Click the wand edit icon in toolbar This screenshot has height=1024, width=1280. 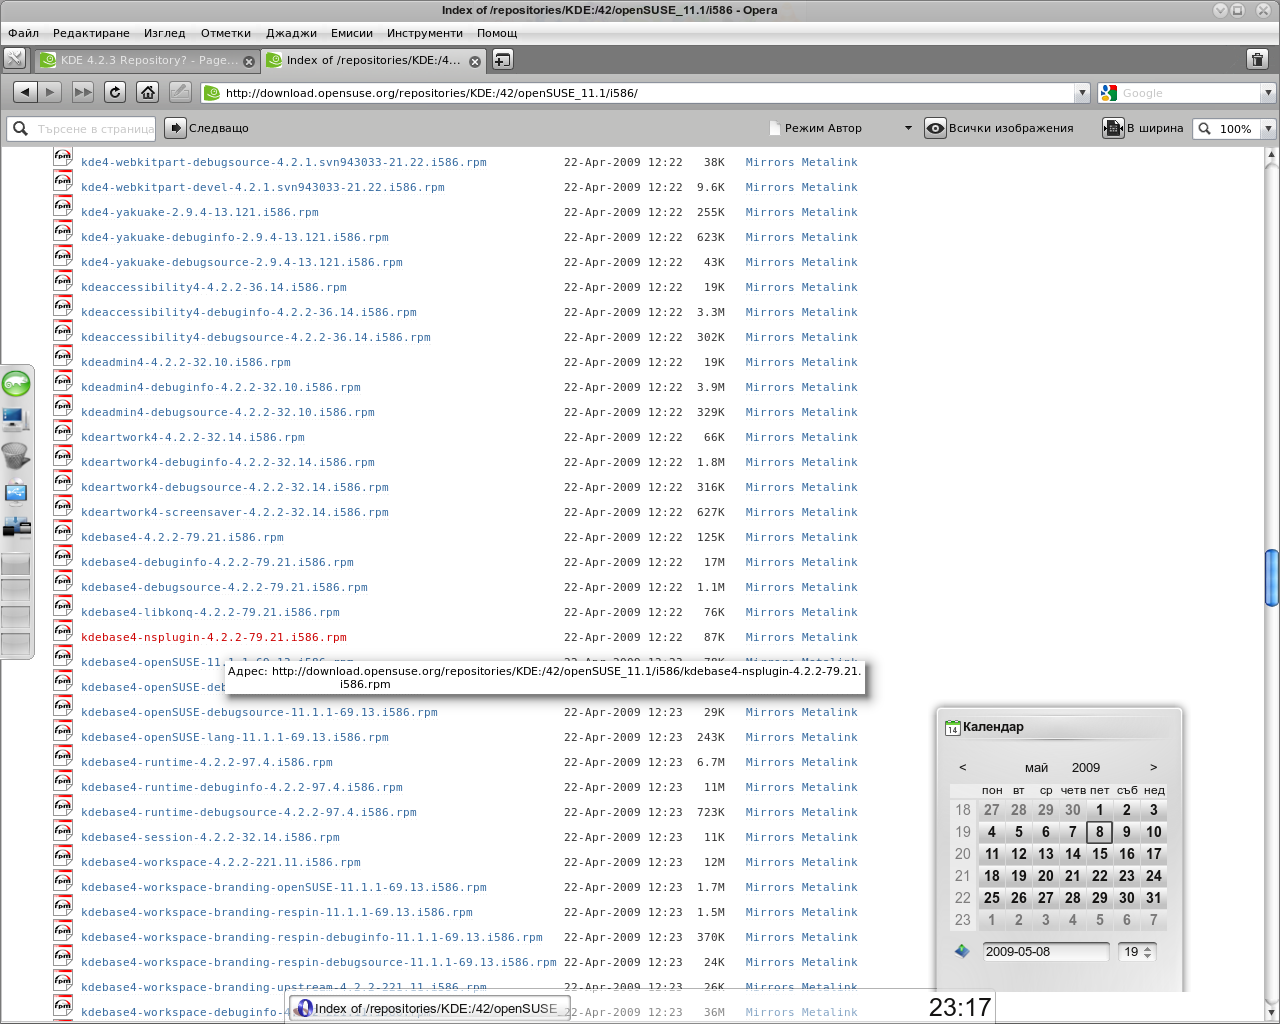pyautogui.click(x=180, y=92)
